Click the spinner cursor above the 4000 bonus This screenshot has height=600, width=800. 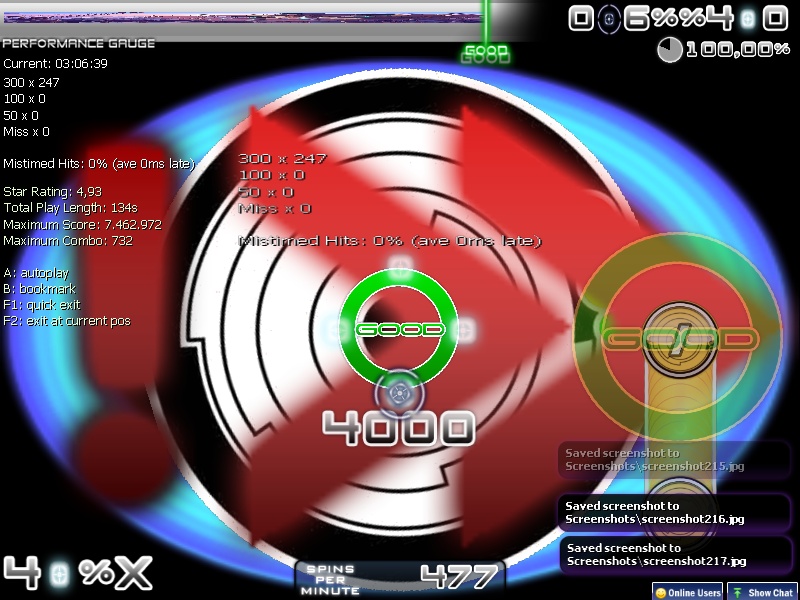click(x=399, y=394)
